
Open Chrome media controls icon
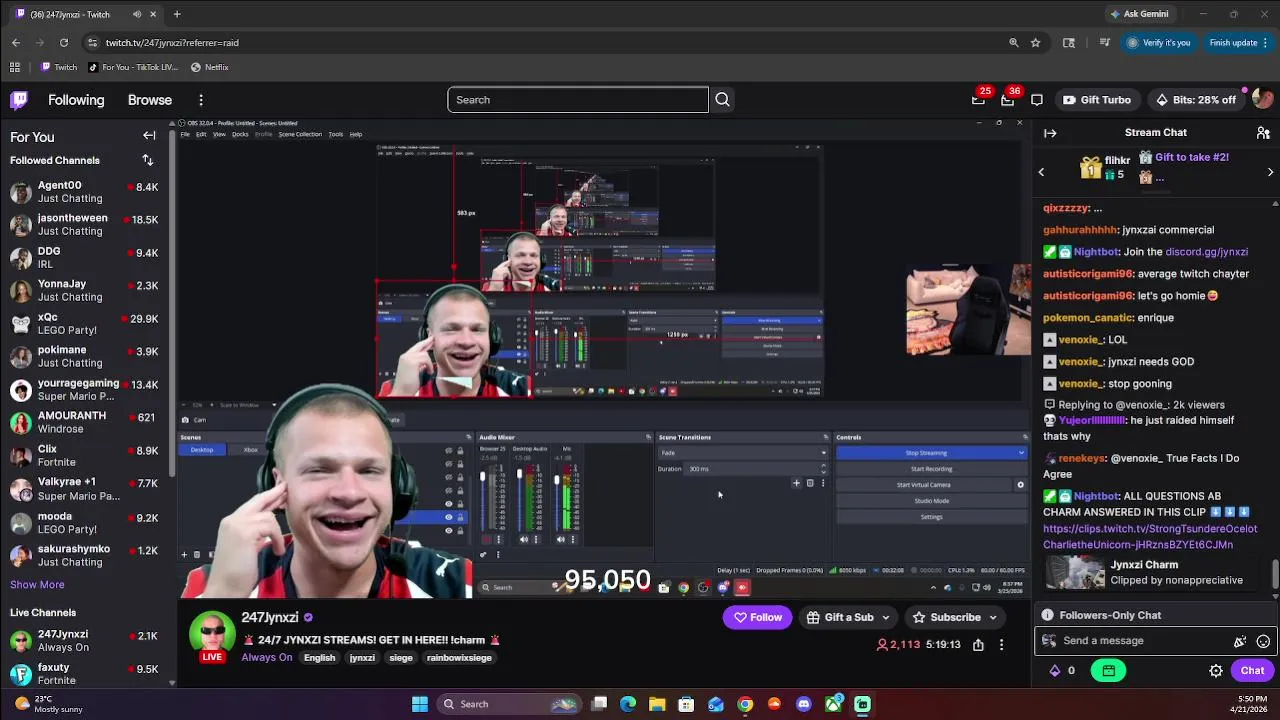coord(1104,43)
